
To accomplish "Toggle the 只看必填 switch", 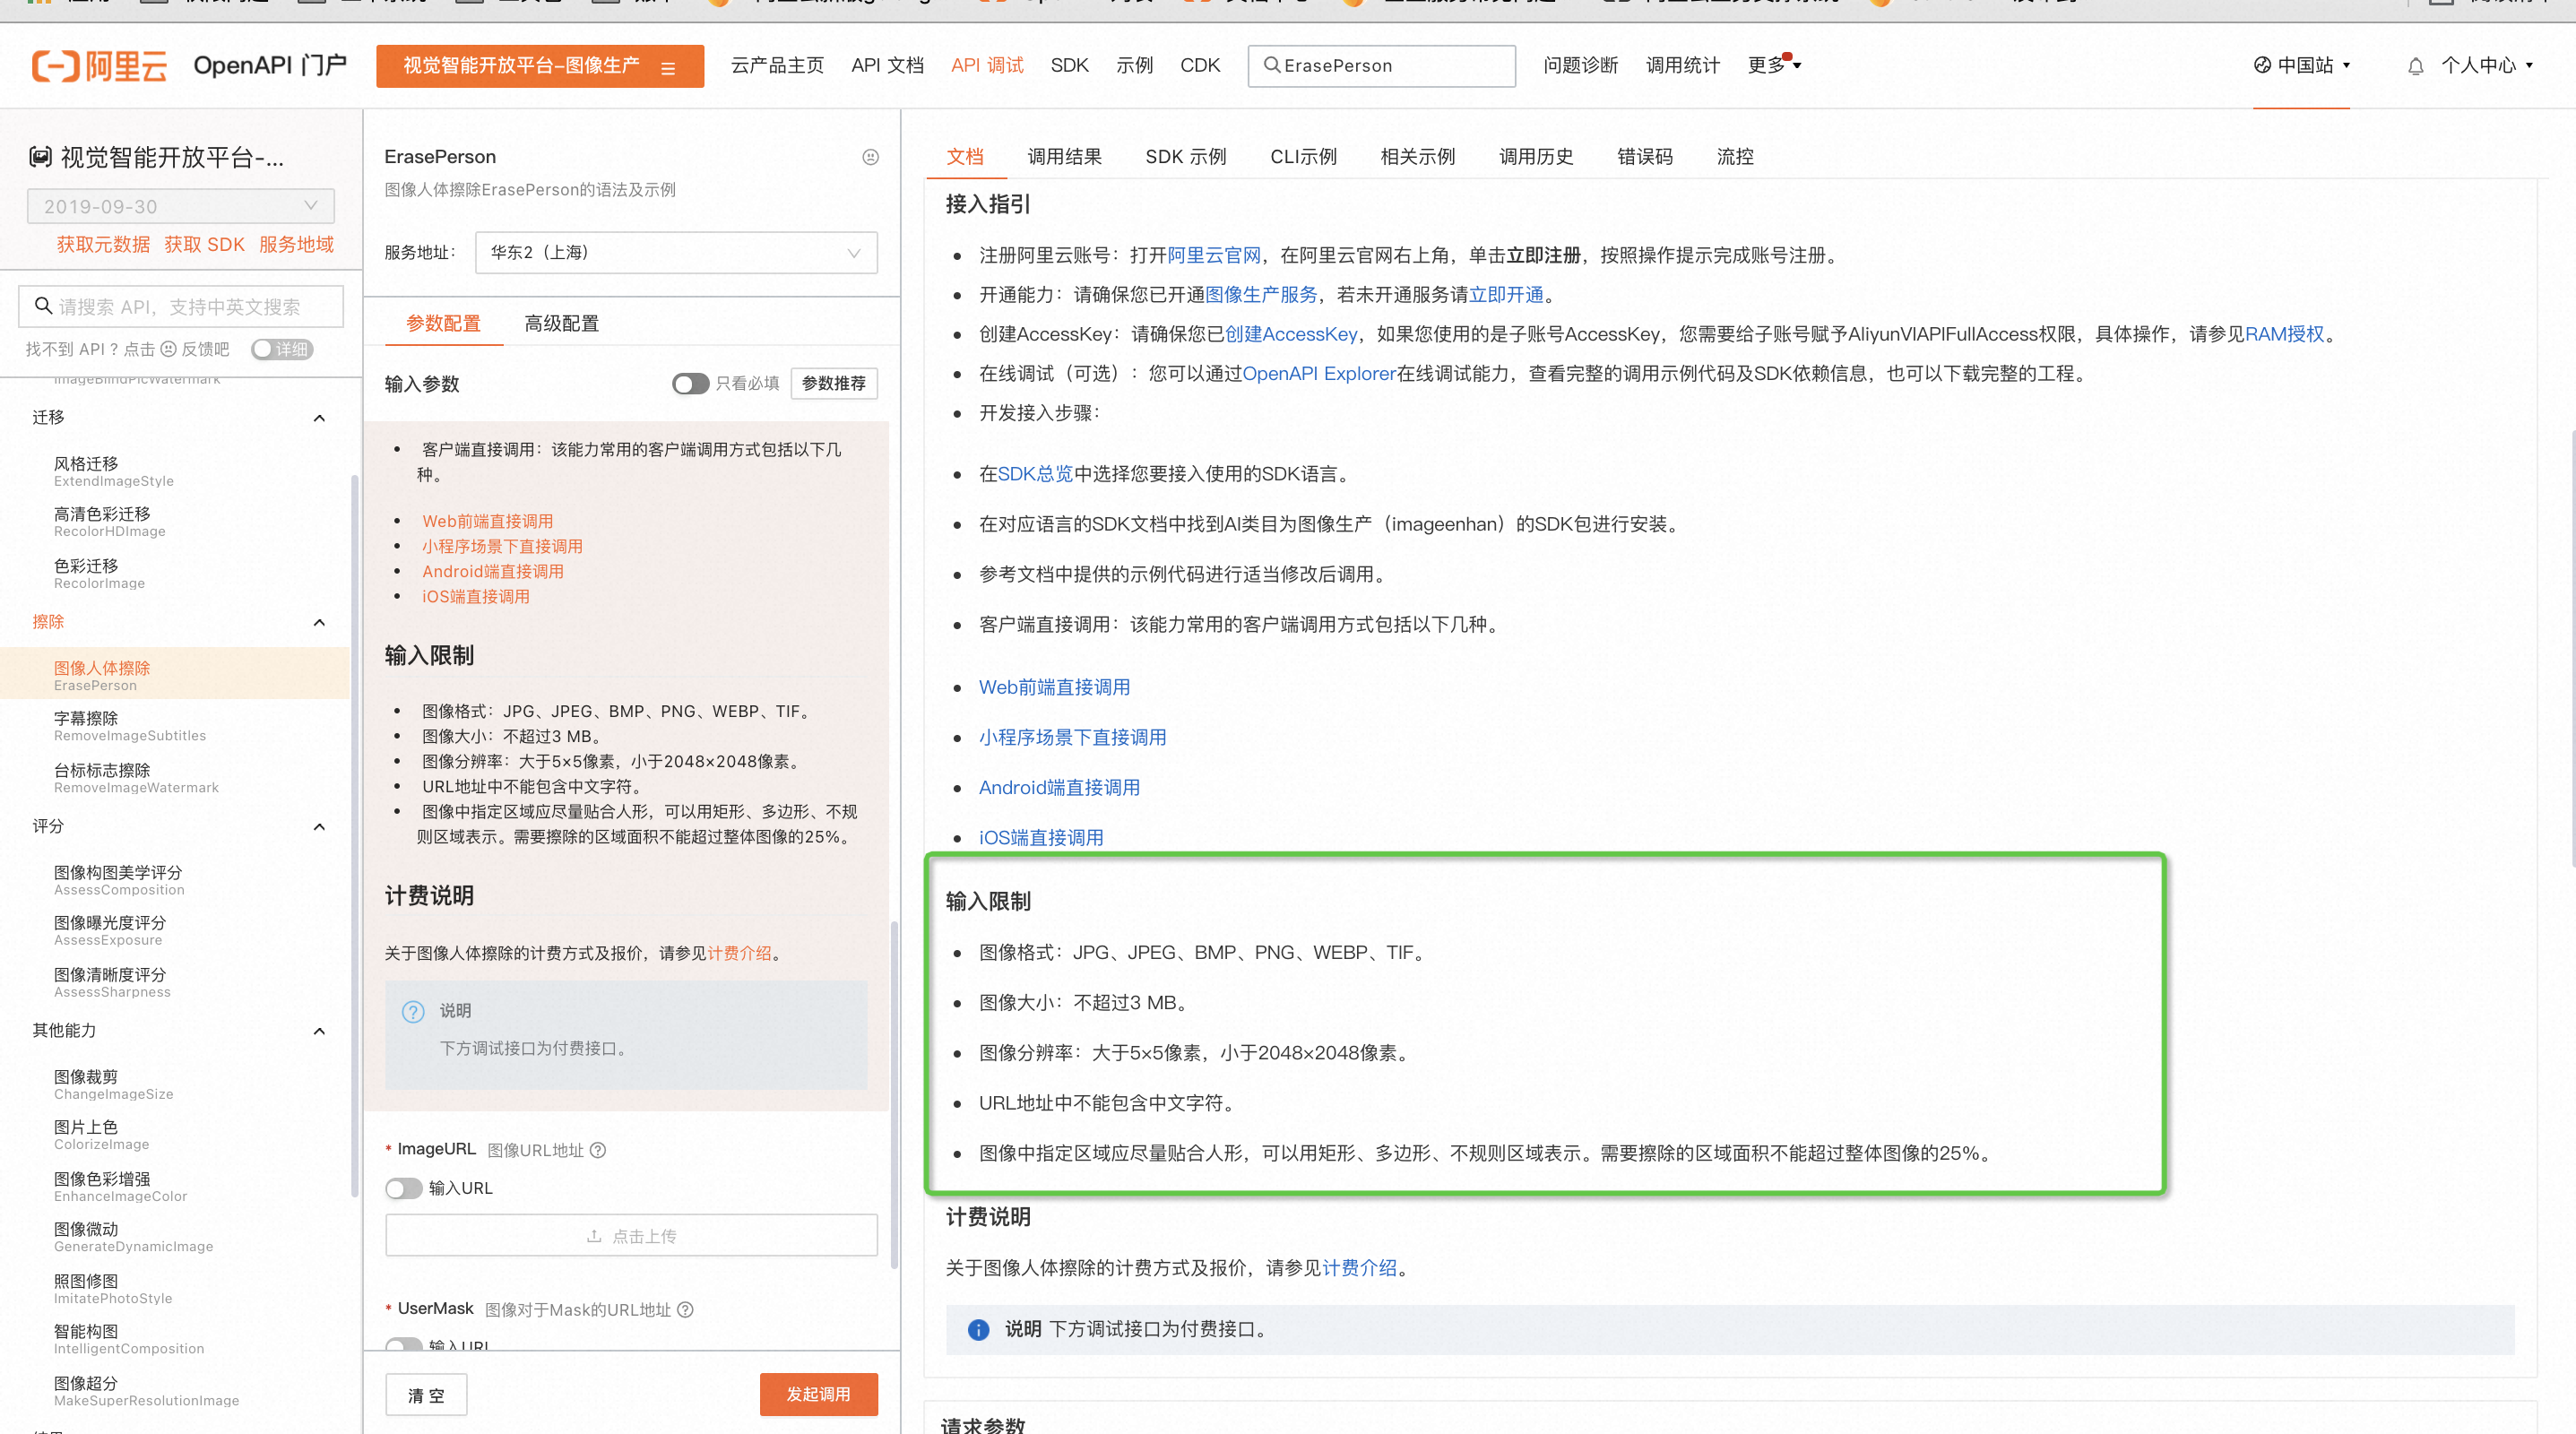I will pos(689,384).
